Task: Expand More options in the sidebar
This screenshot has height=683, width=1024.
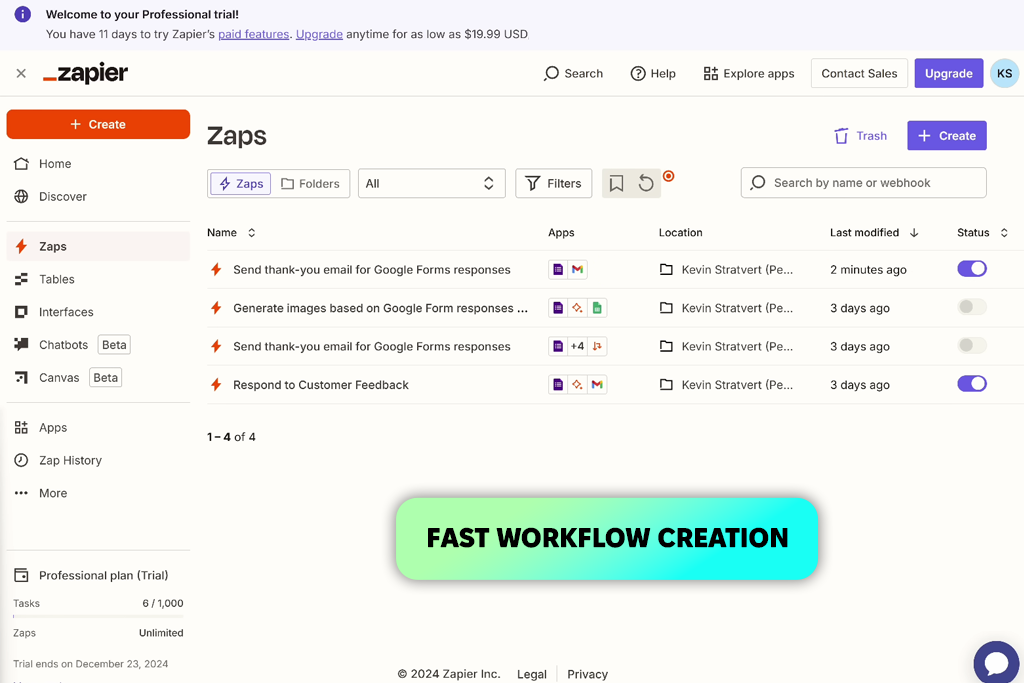Action: pos(98,493)
